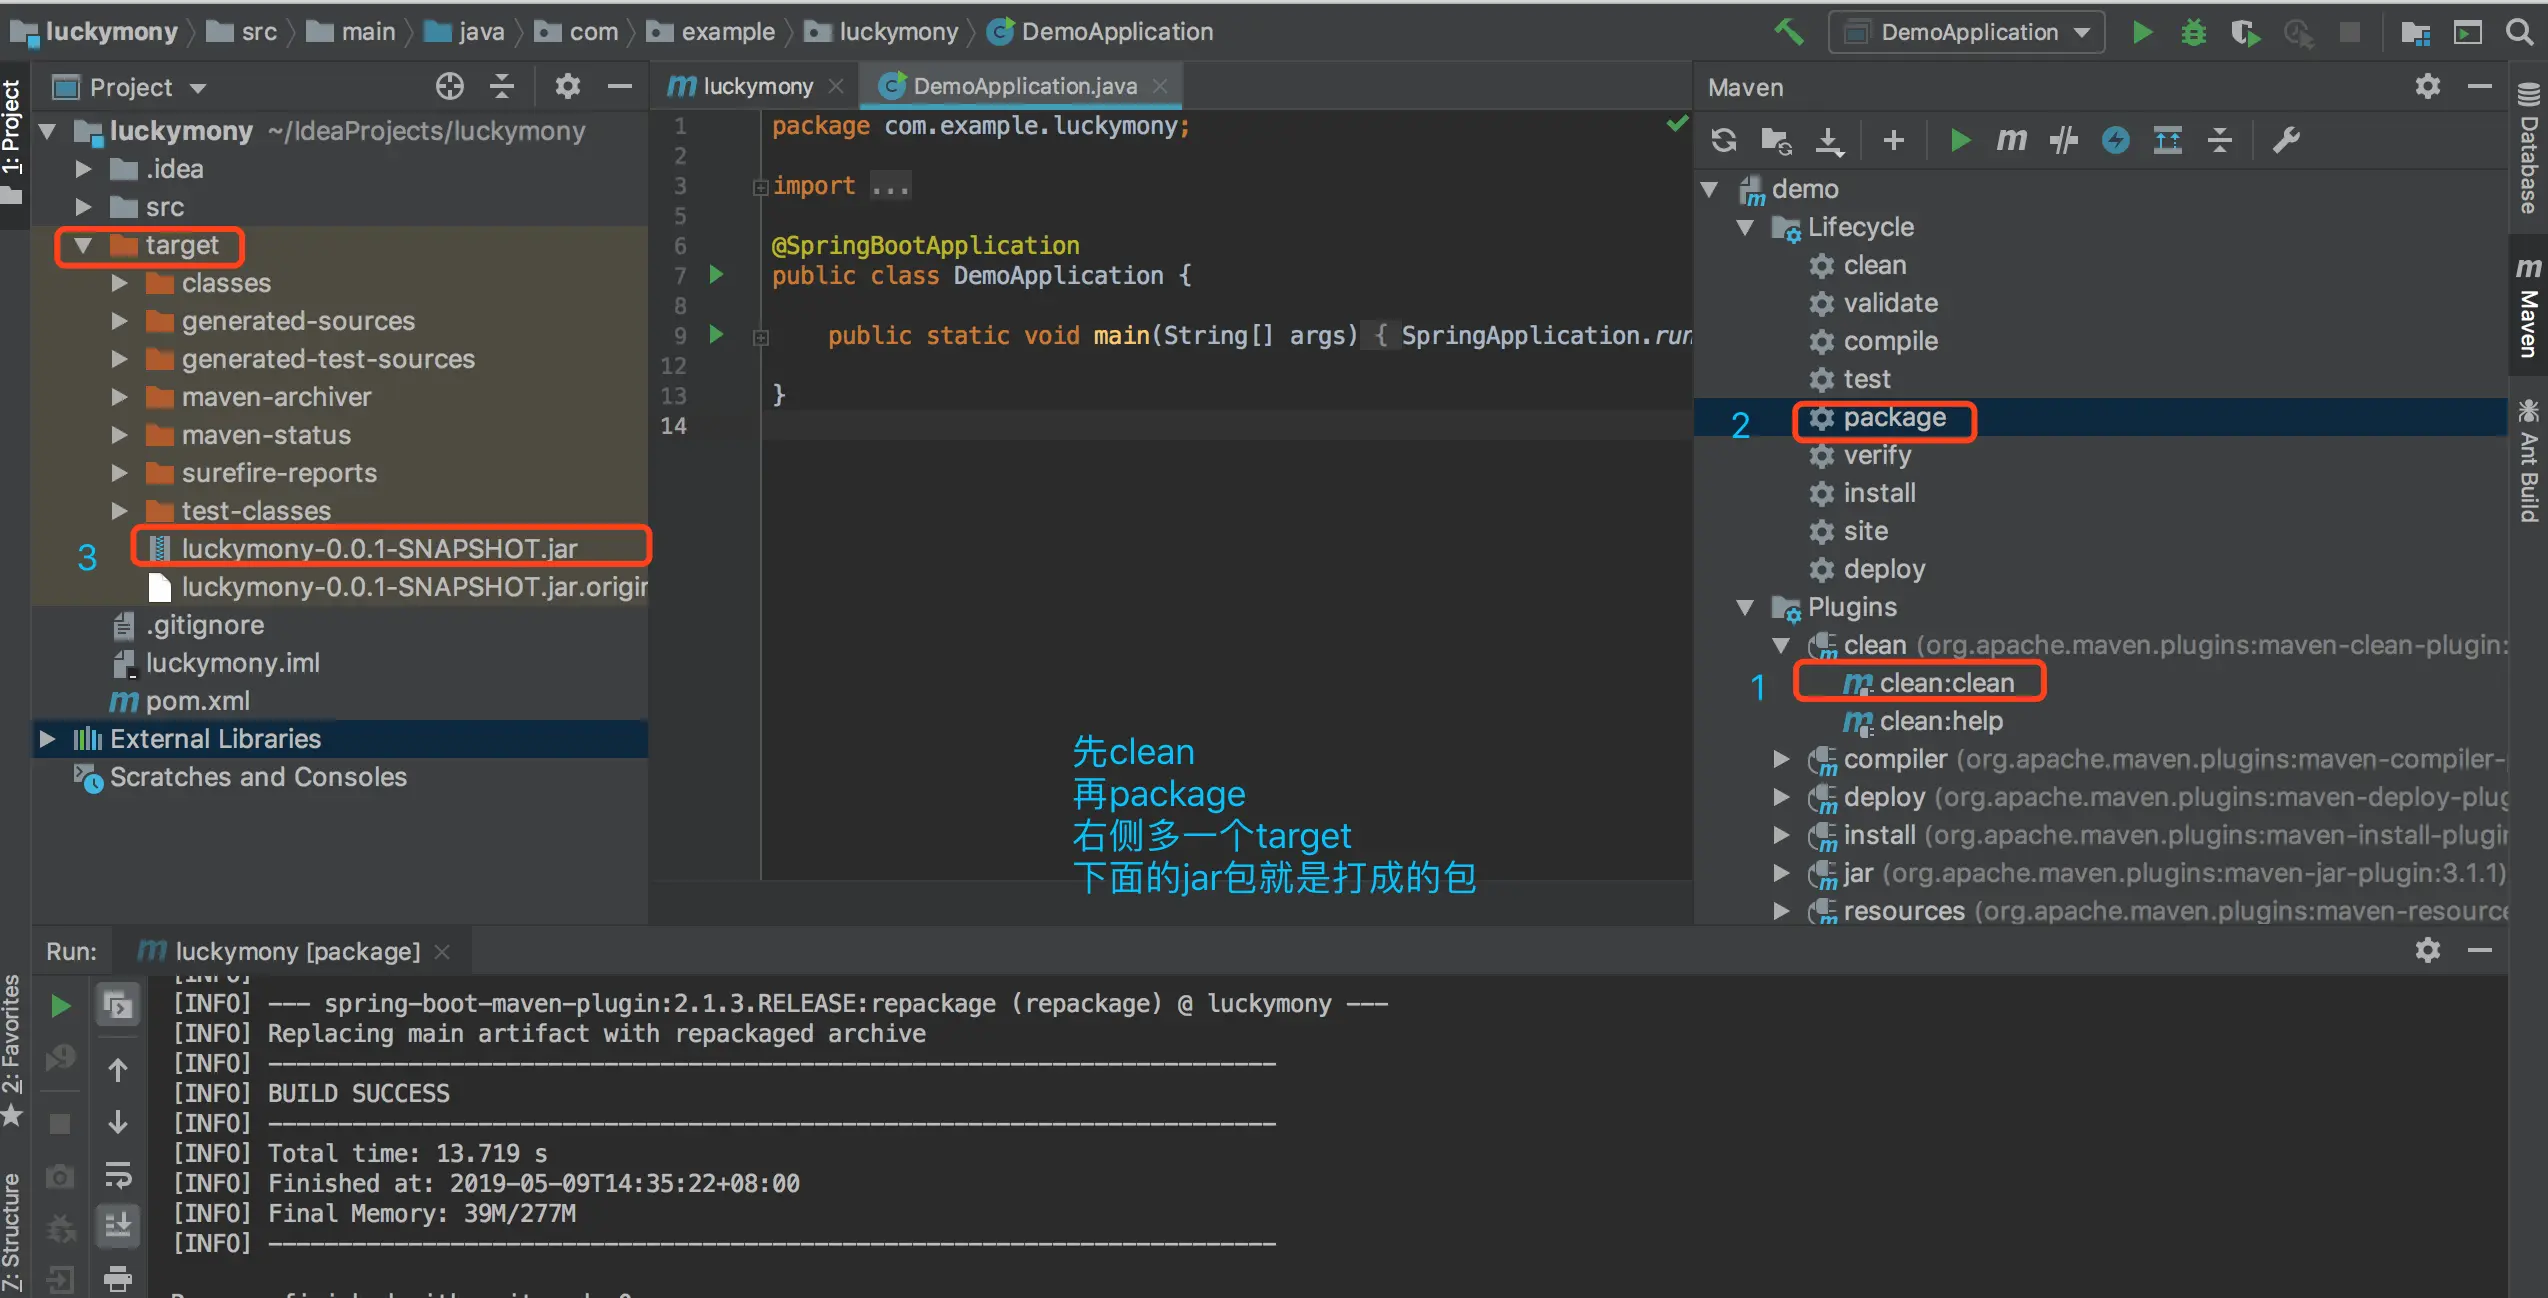Click Execute Maven Goal 'm' icon

click(x=2011, y=140)
